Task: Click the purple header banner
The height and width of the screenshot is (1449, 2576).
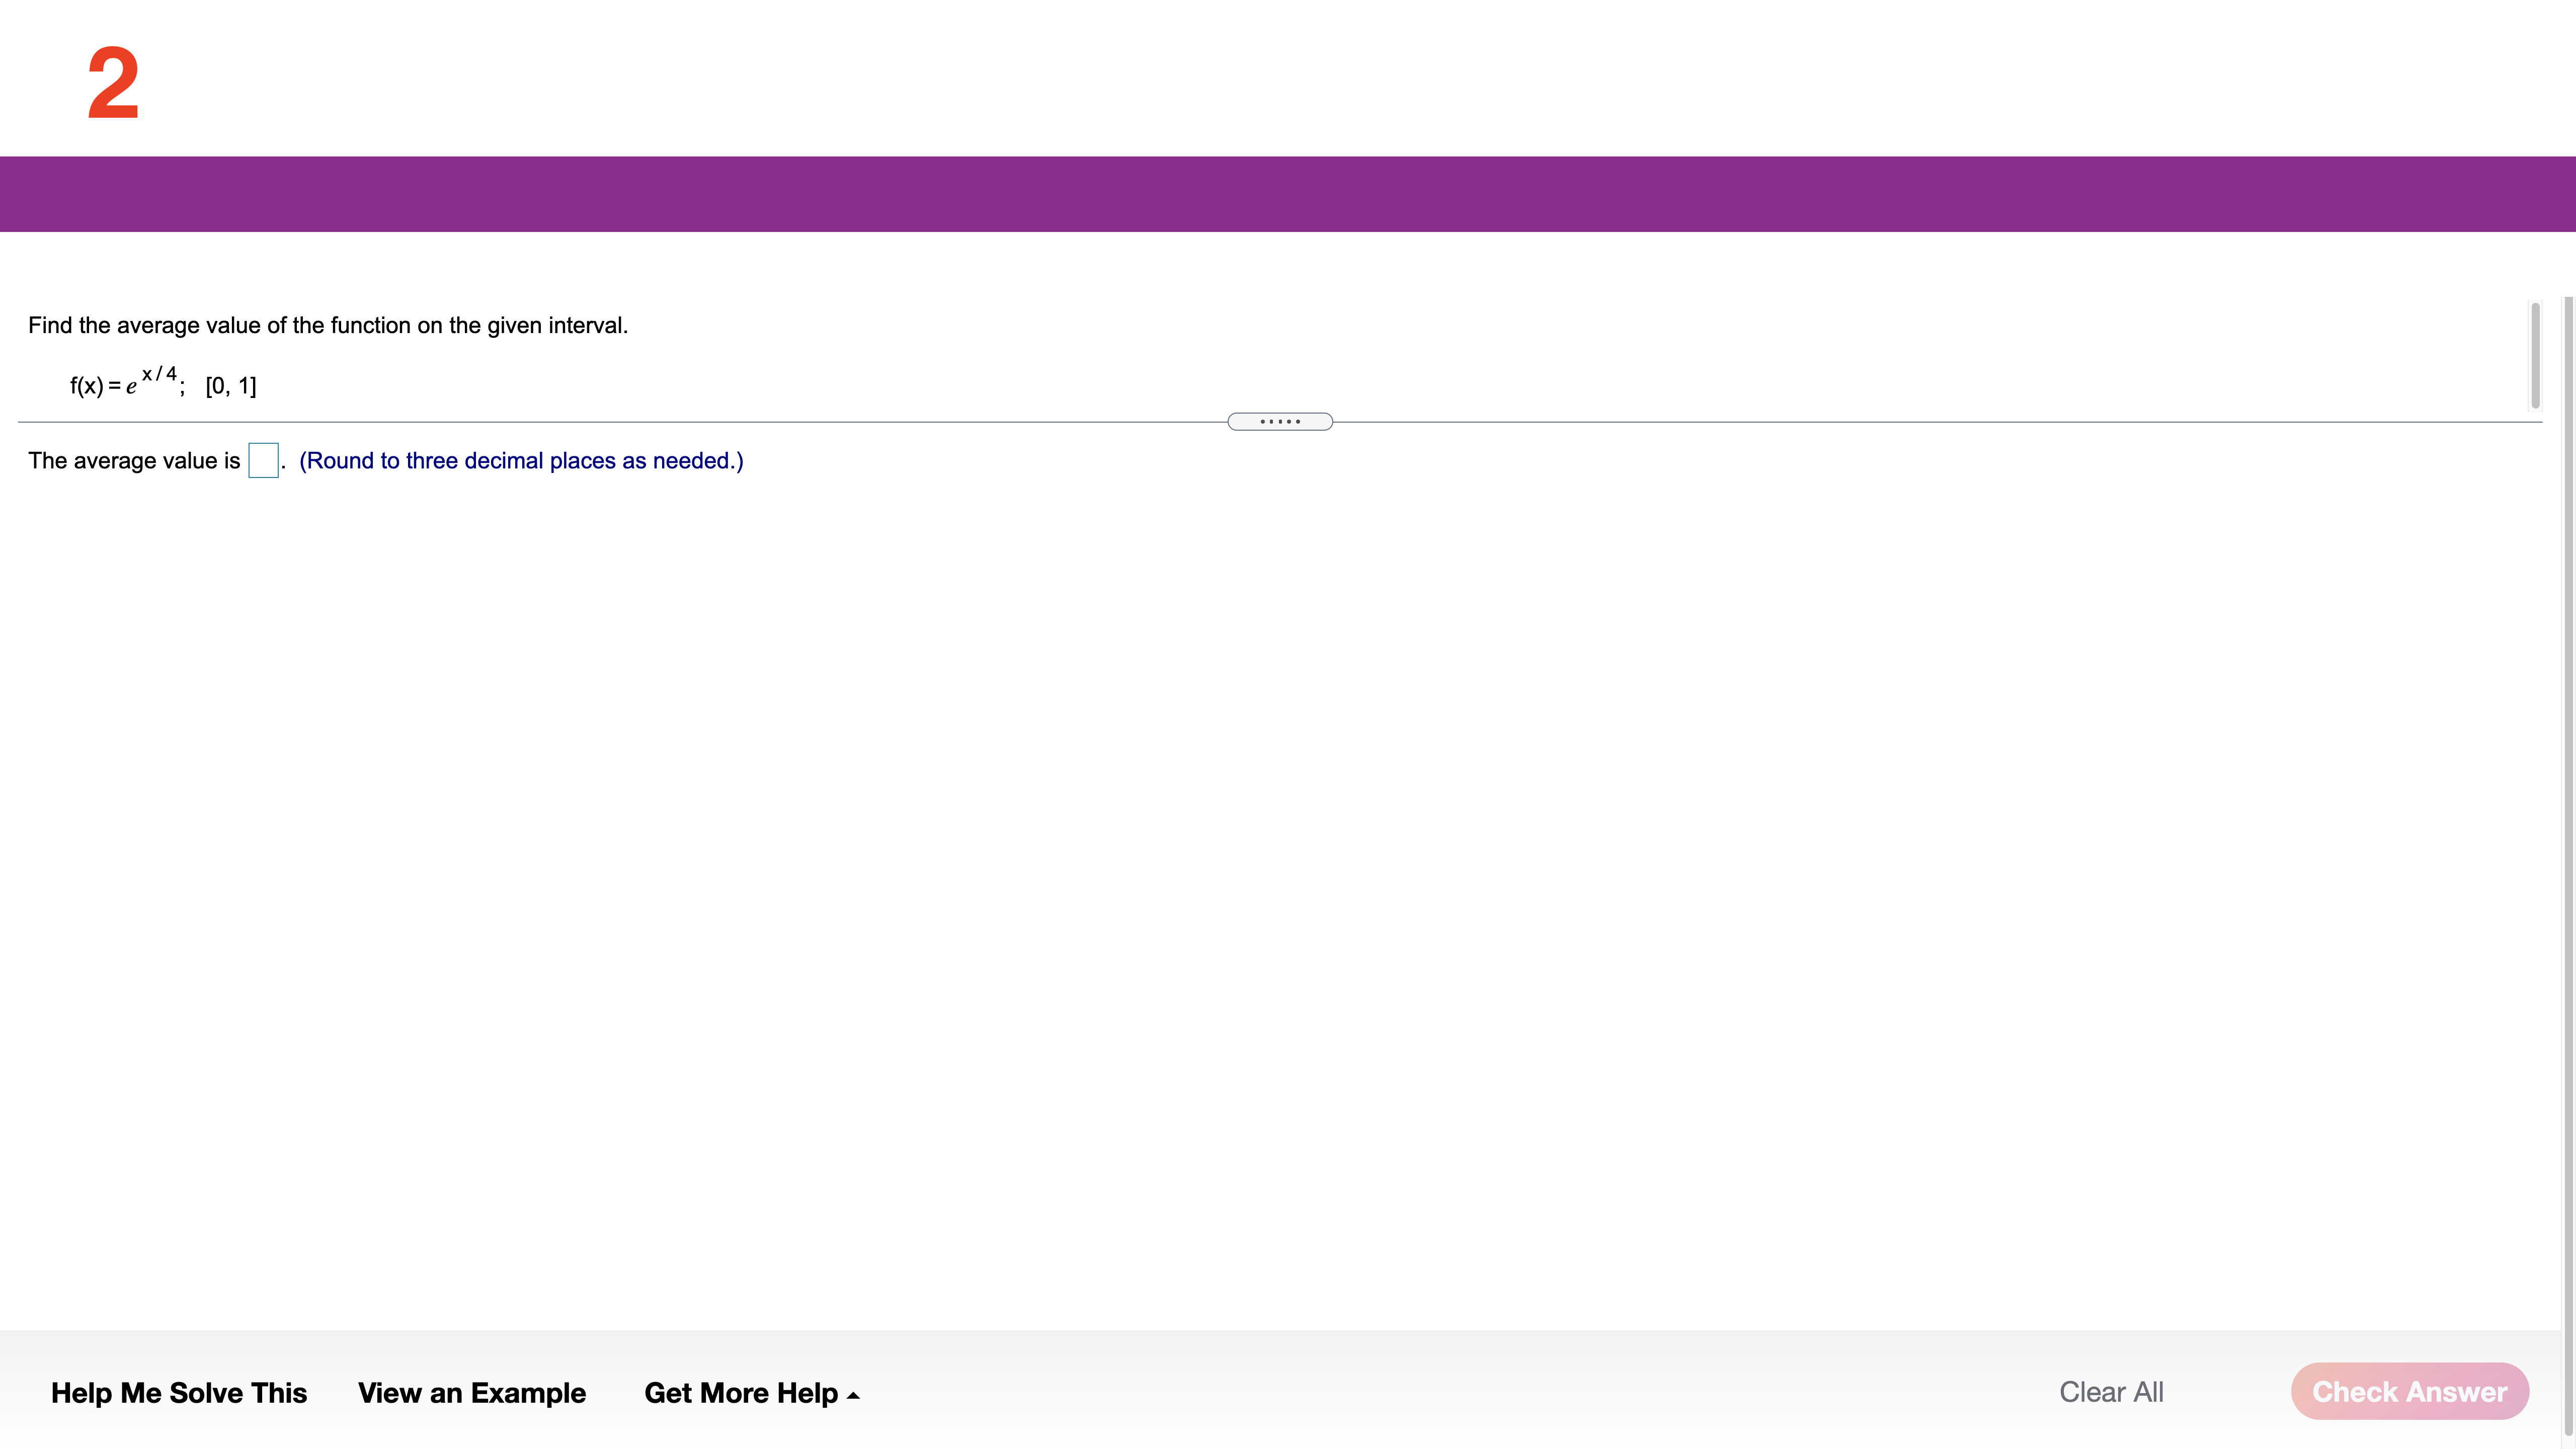Action: coord(1288,194)
